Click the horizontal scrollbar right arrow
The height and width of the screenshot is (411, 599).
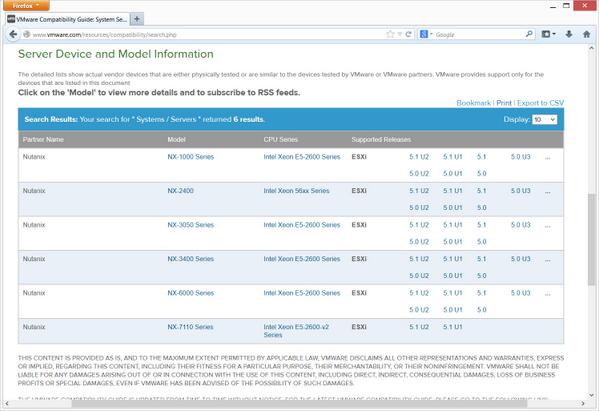pyautogui.click(x=583, y=403)
